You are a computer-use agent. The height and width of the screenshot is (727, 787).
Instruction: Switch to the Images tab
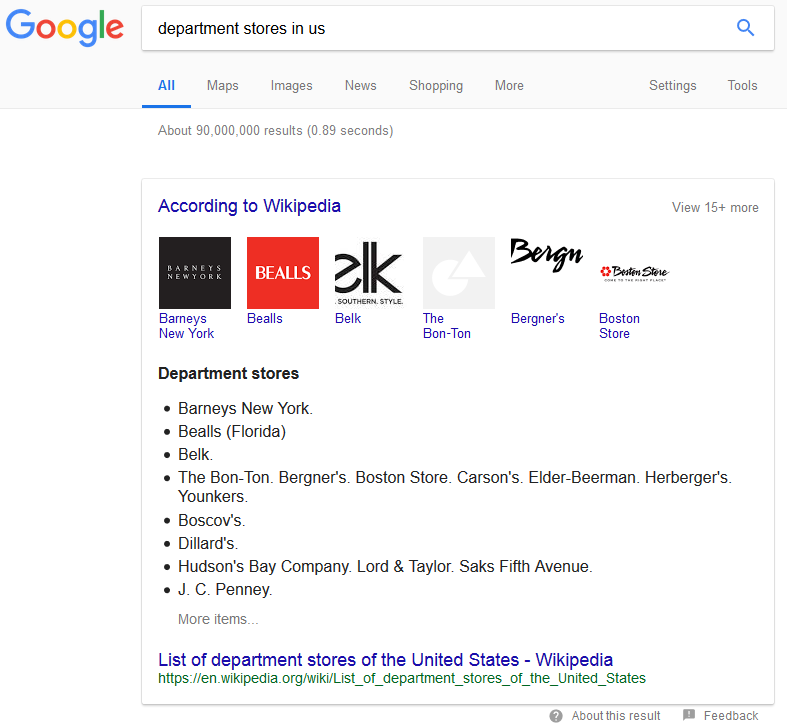(291, 86)
